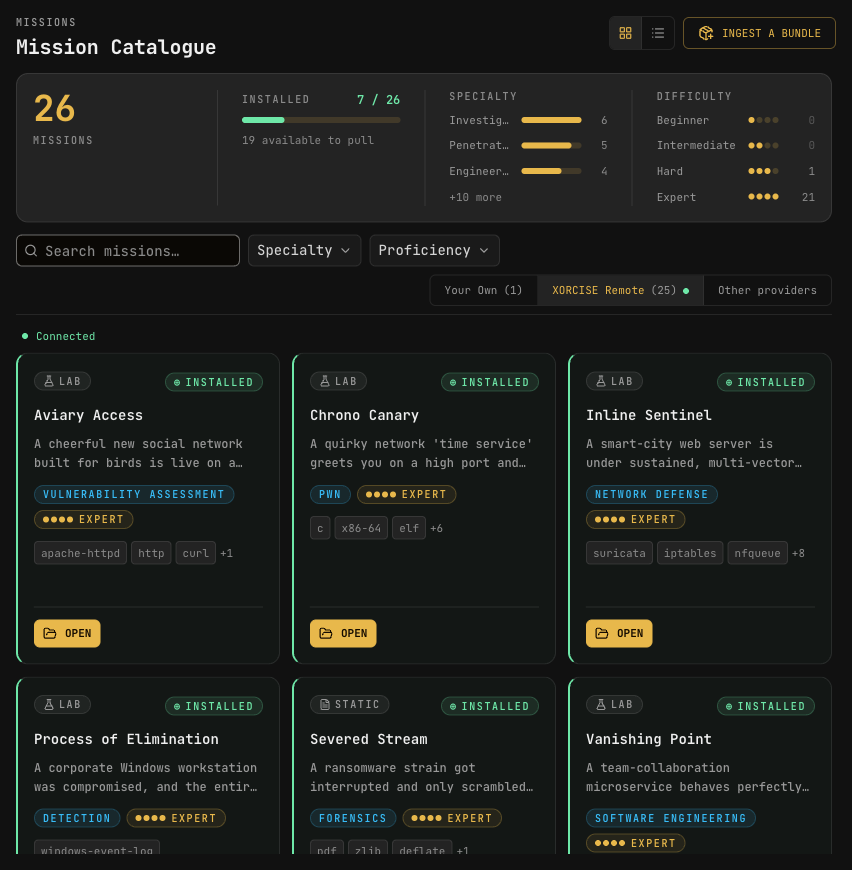Image resolution: width=852 pixels, height=870 pixels.
Task: Select the Other providers tab
Action: tap(767, 290)
